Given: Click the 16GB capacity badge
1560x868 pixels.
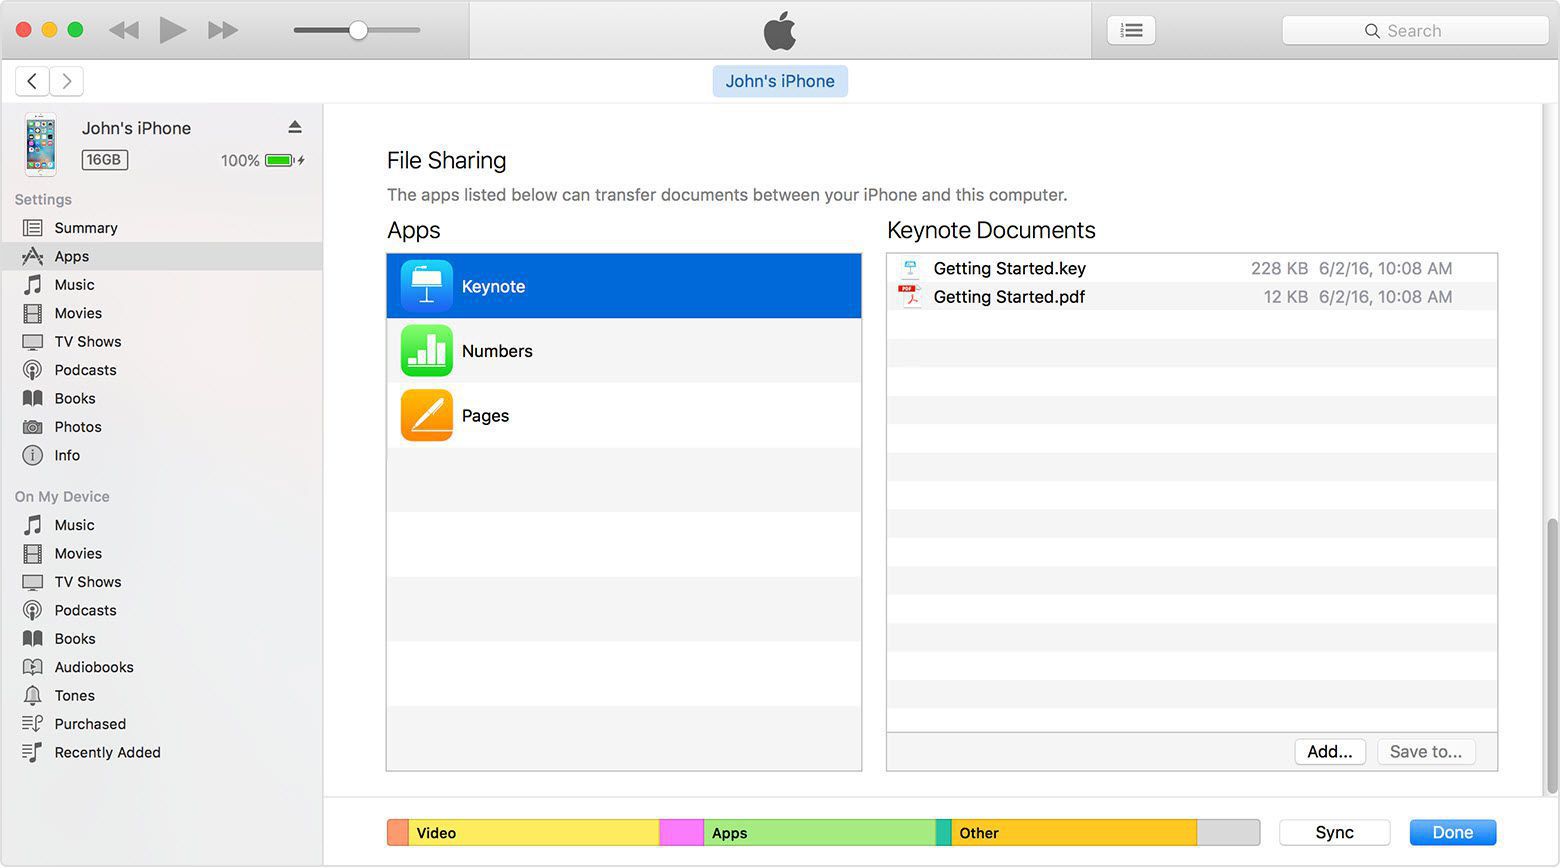Looking at the screenshot, I should pos(104,160).
